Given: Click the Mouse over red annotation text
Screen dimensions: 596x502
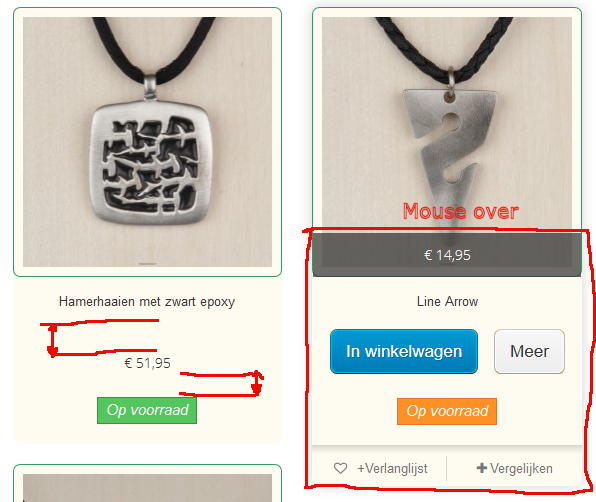Looking at the screenshot, I should (x=461, y=211).
